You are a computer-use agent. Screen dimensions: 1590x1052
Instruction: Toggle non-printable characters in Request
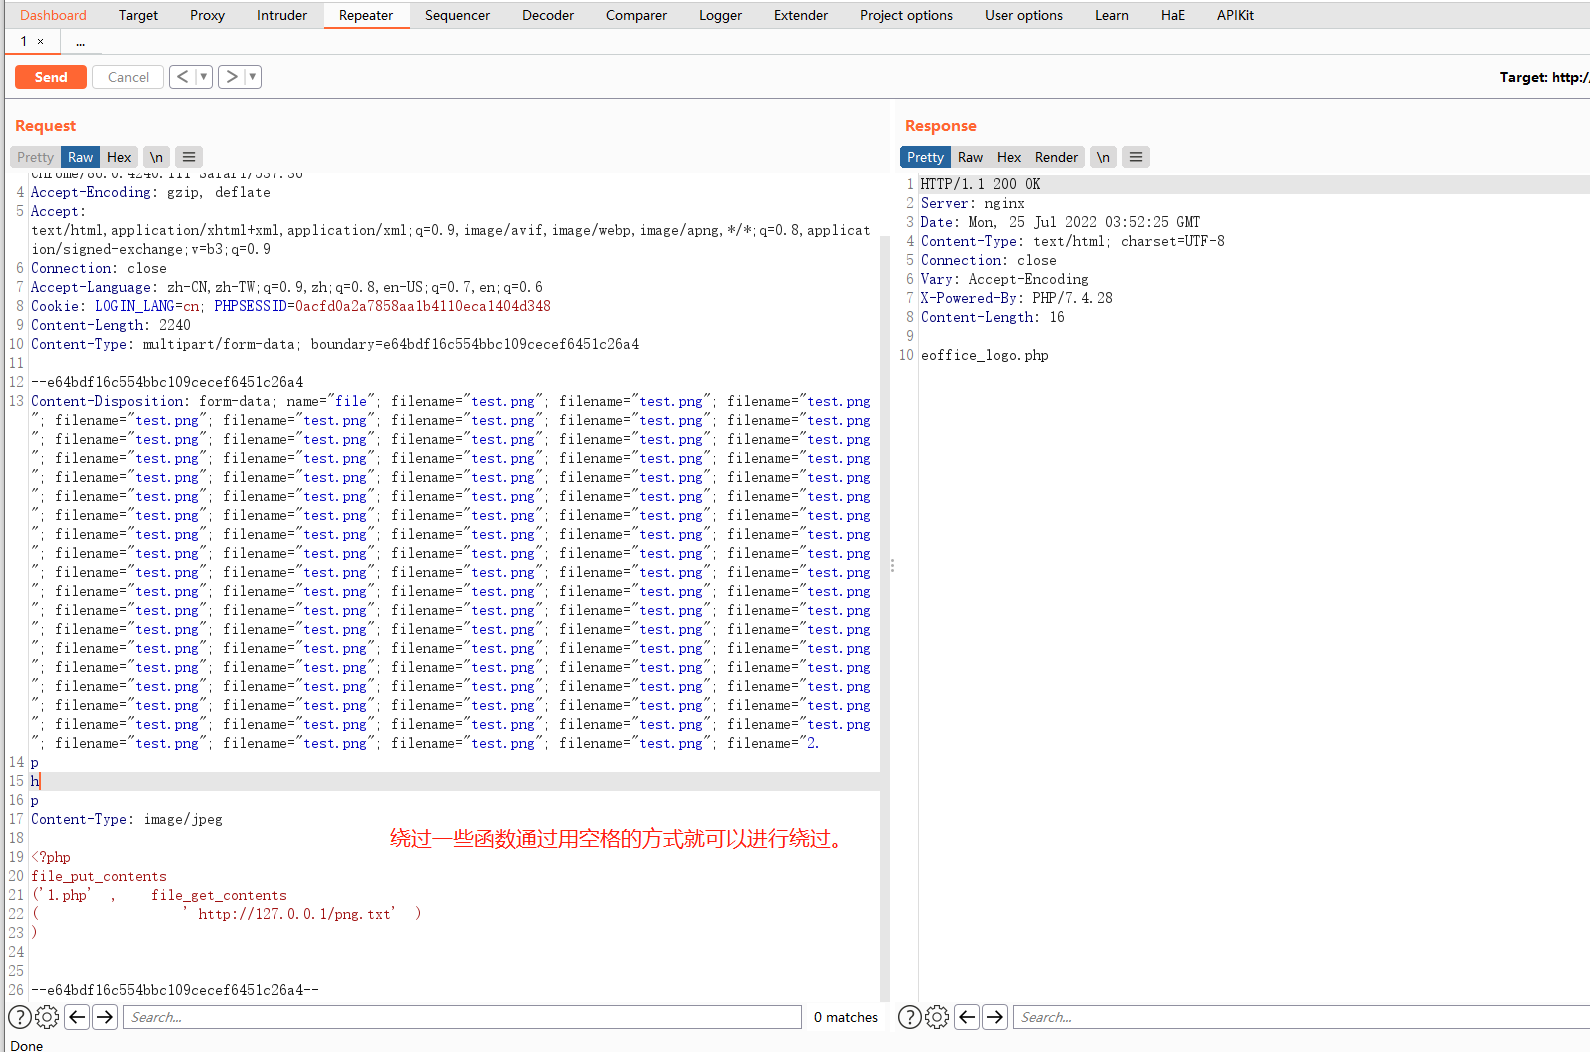156,157
